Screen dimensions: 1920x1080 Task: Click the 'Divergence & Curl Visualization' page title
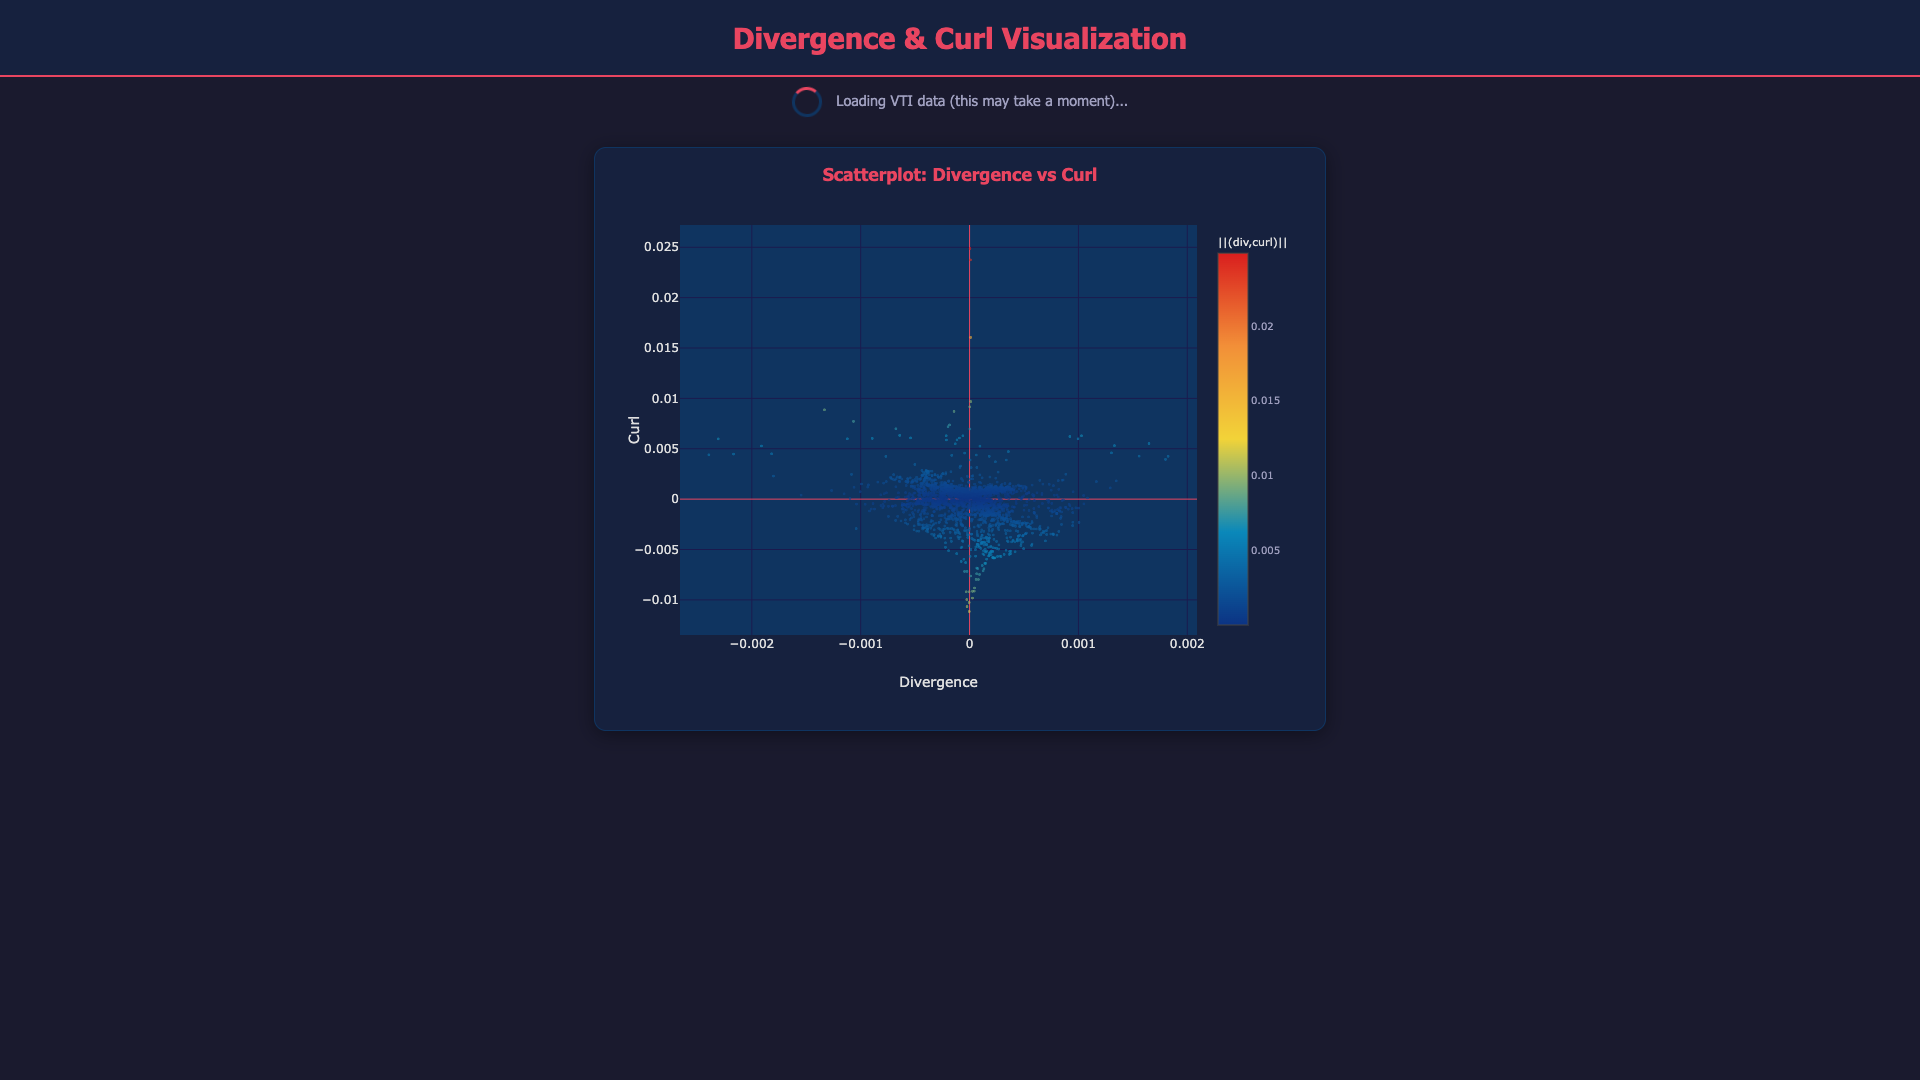960,38
